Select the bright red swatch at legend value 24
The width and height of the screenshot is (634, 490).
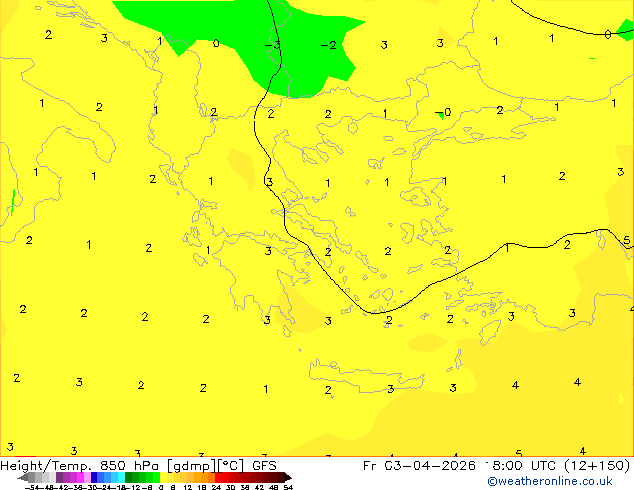[218, 477]
